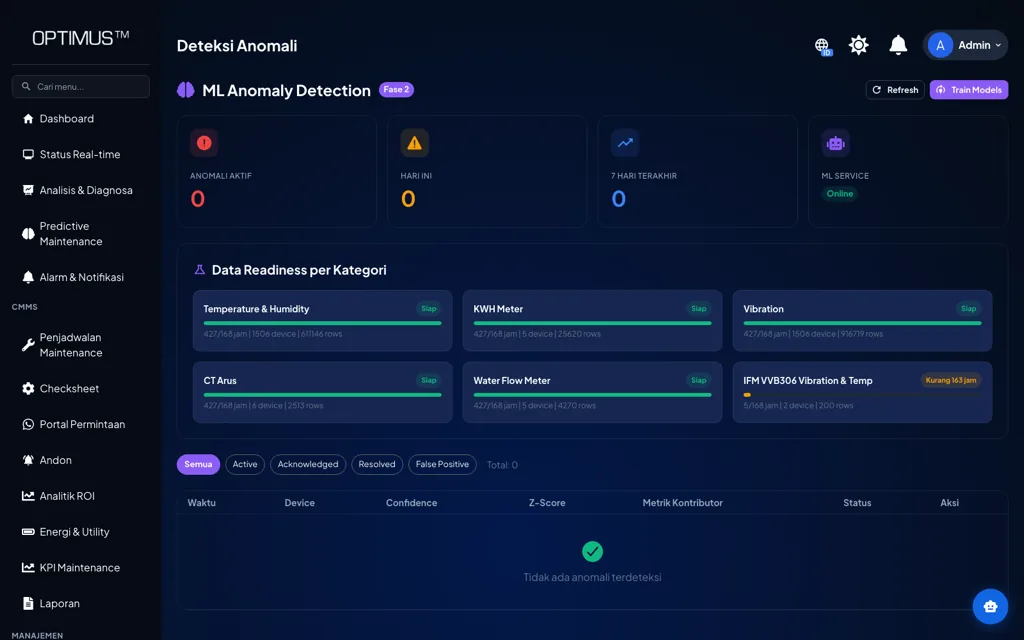Click the Admin avatar circle
The height and width of the screenshot is (640, 1024).
(940, 45)
